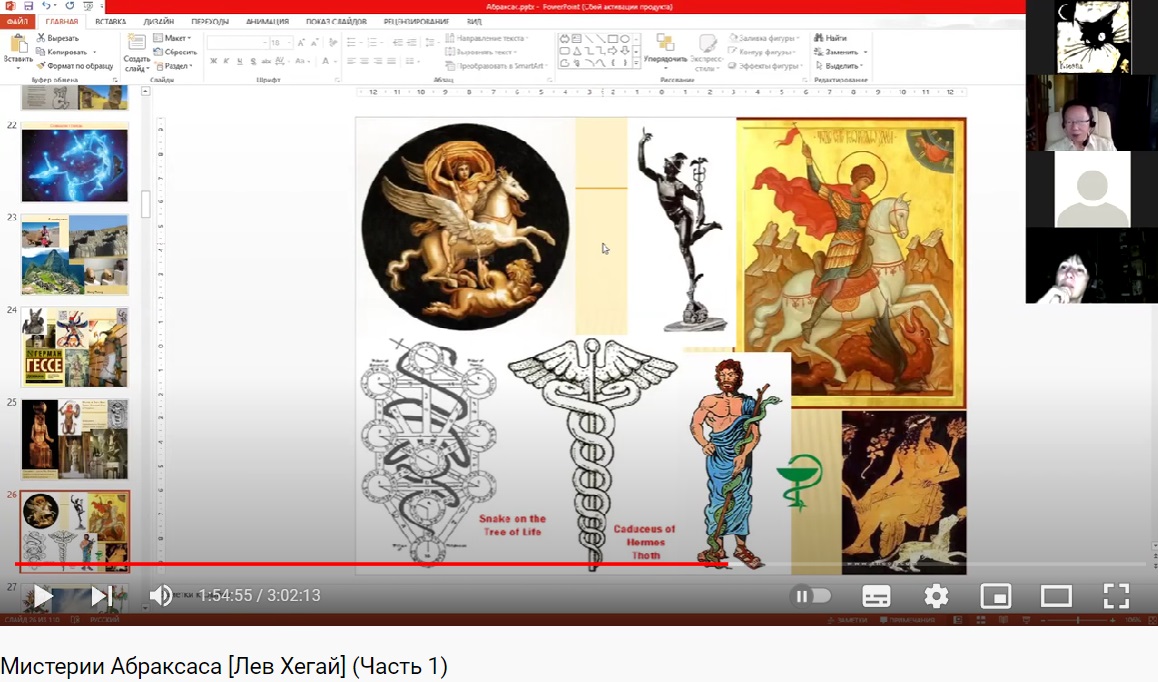The height and width of the screenshot is (682, 1158).
Task: Open the ПОКАЗ СЛАЙДОВ tab
Action: click(336, 21)
